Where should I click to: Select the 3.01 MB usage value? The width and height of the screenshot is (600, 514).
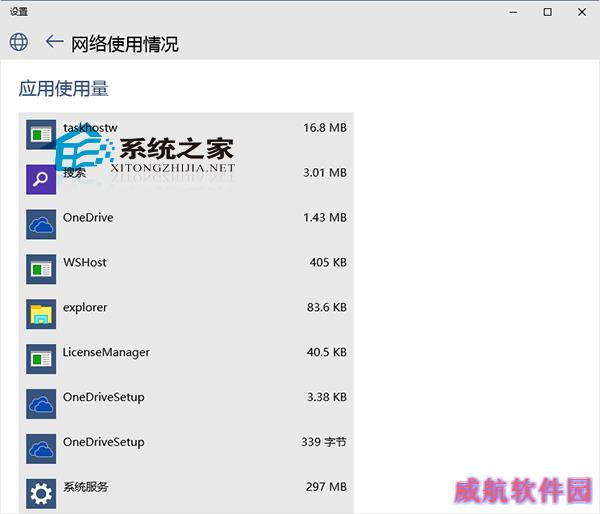[x=325, y=173]
